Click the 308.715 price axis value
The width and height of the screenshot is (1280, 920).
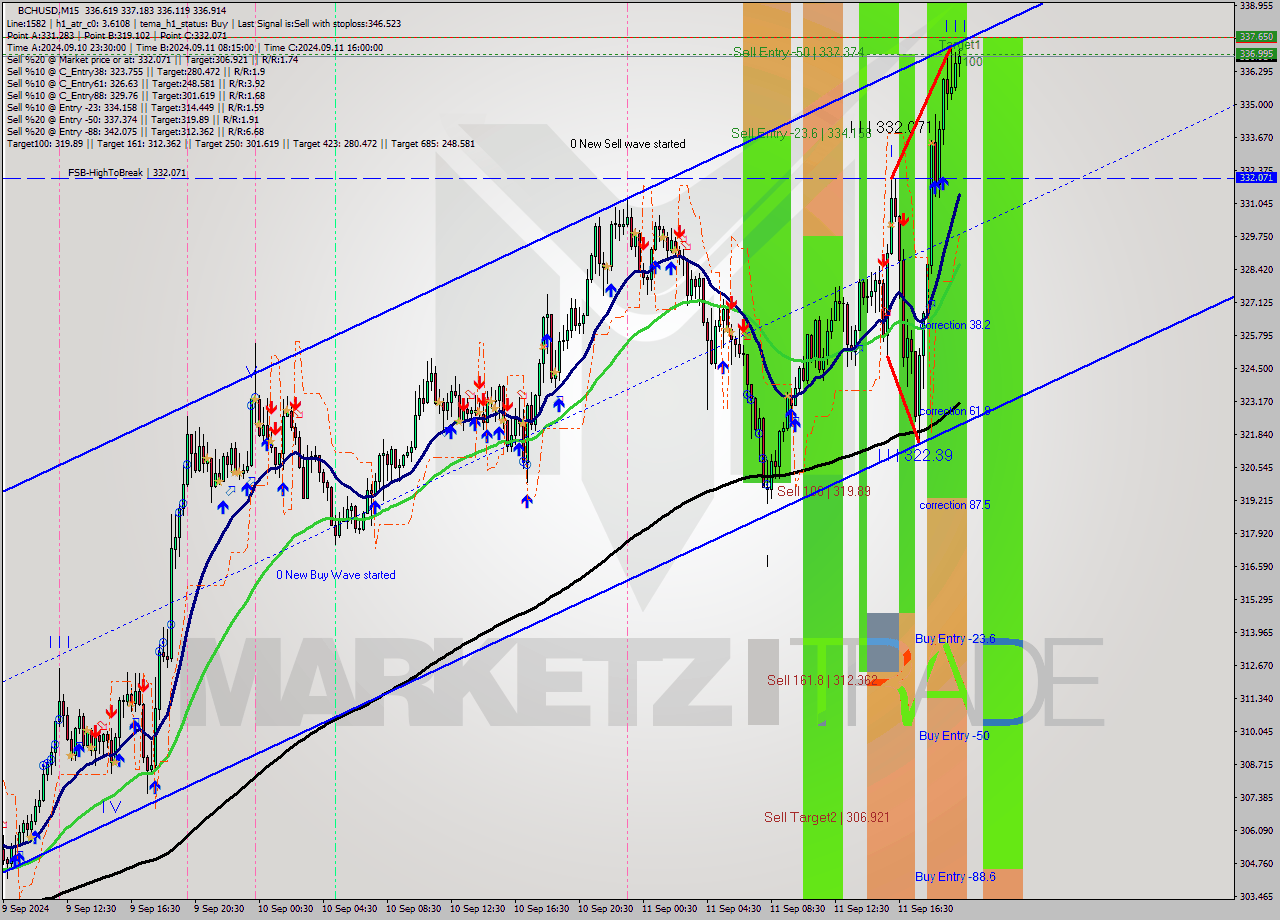pos(1256,764)
